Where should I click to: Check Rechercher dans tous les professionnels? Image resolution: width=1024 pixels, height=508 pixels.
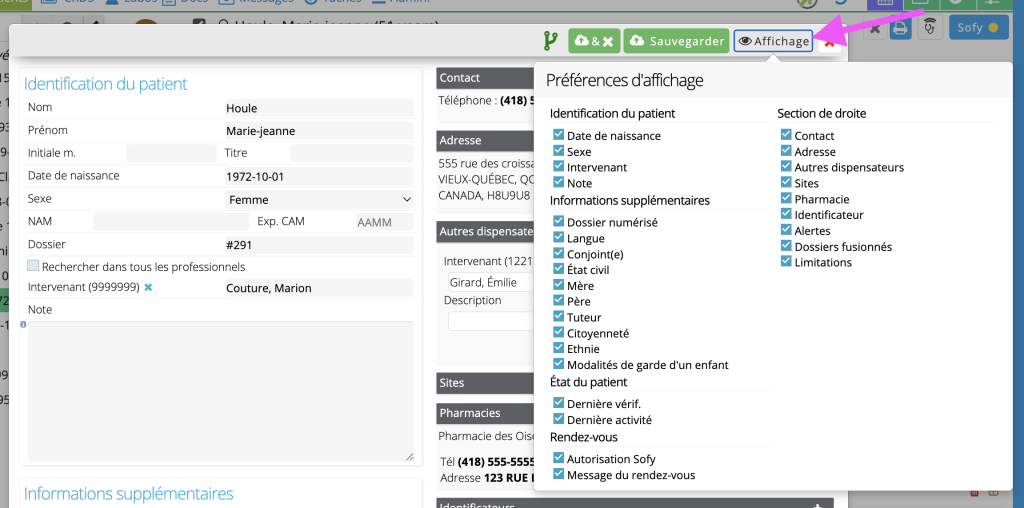pos(33,265)
